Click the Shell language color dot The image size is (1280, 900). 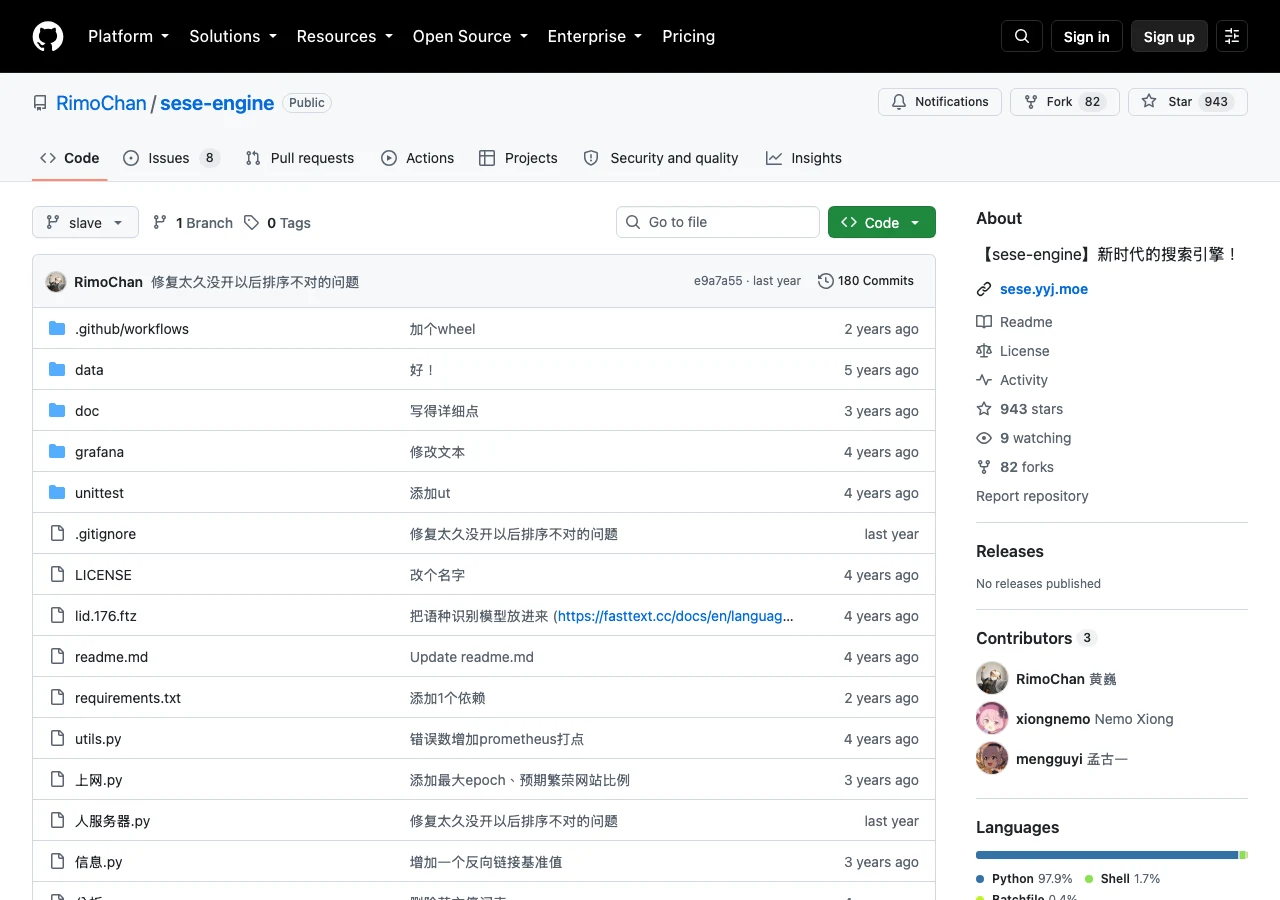[x=1089, y=879]
